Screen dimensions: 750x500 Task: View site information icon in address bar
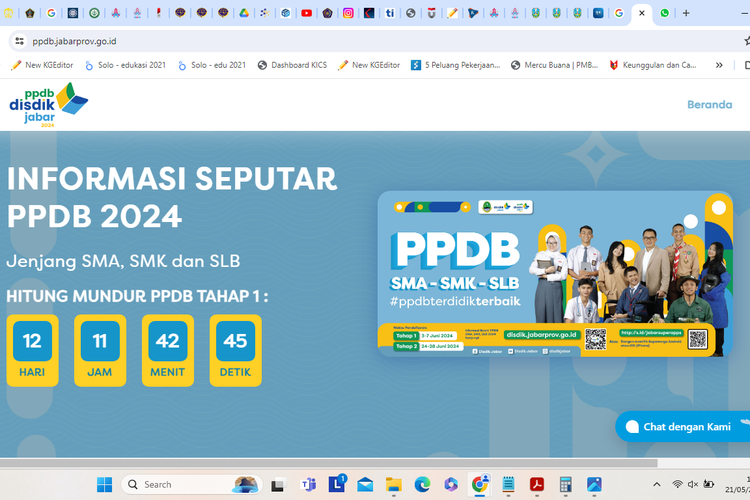[19, 41]
